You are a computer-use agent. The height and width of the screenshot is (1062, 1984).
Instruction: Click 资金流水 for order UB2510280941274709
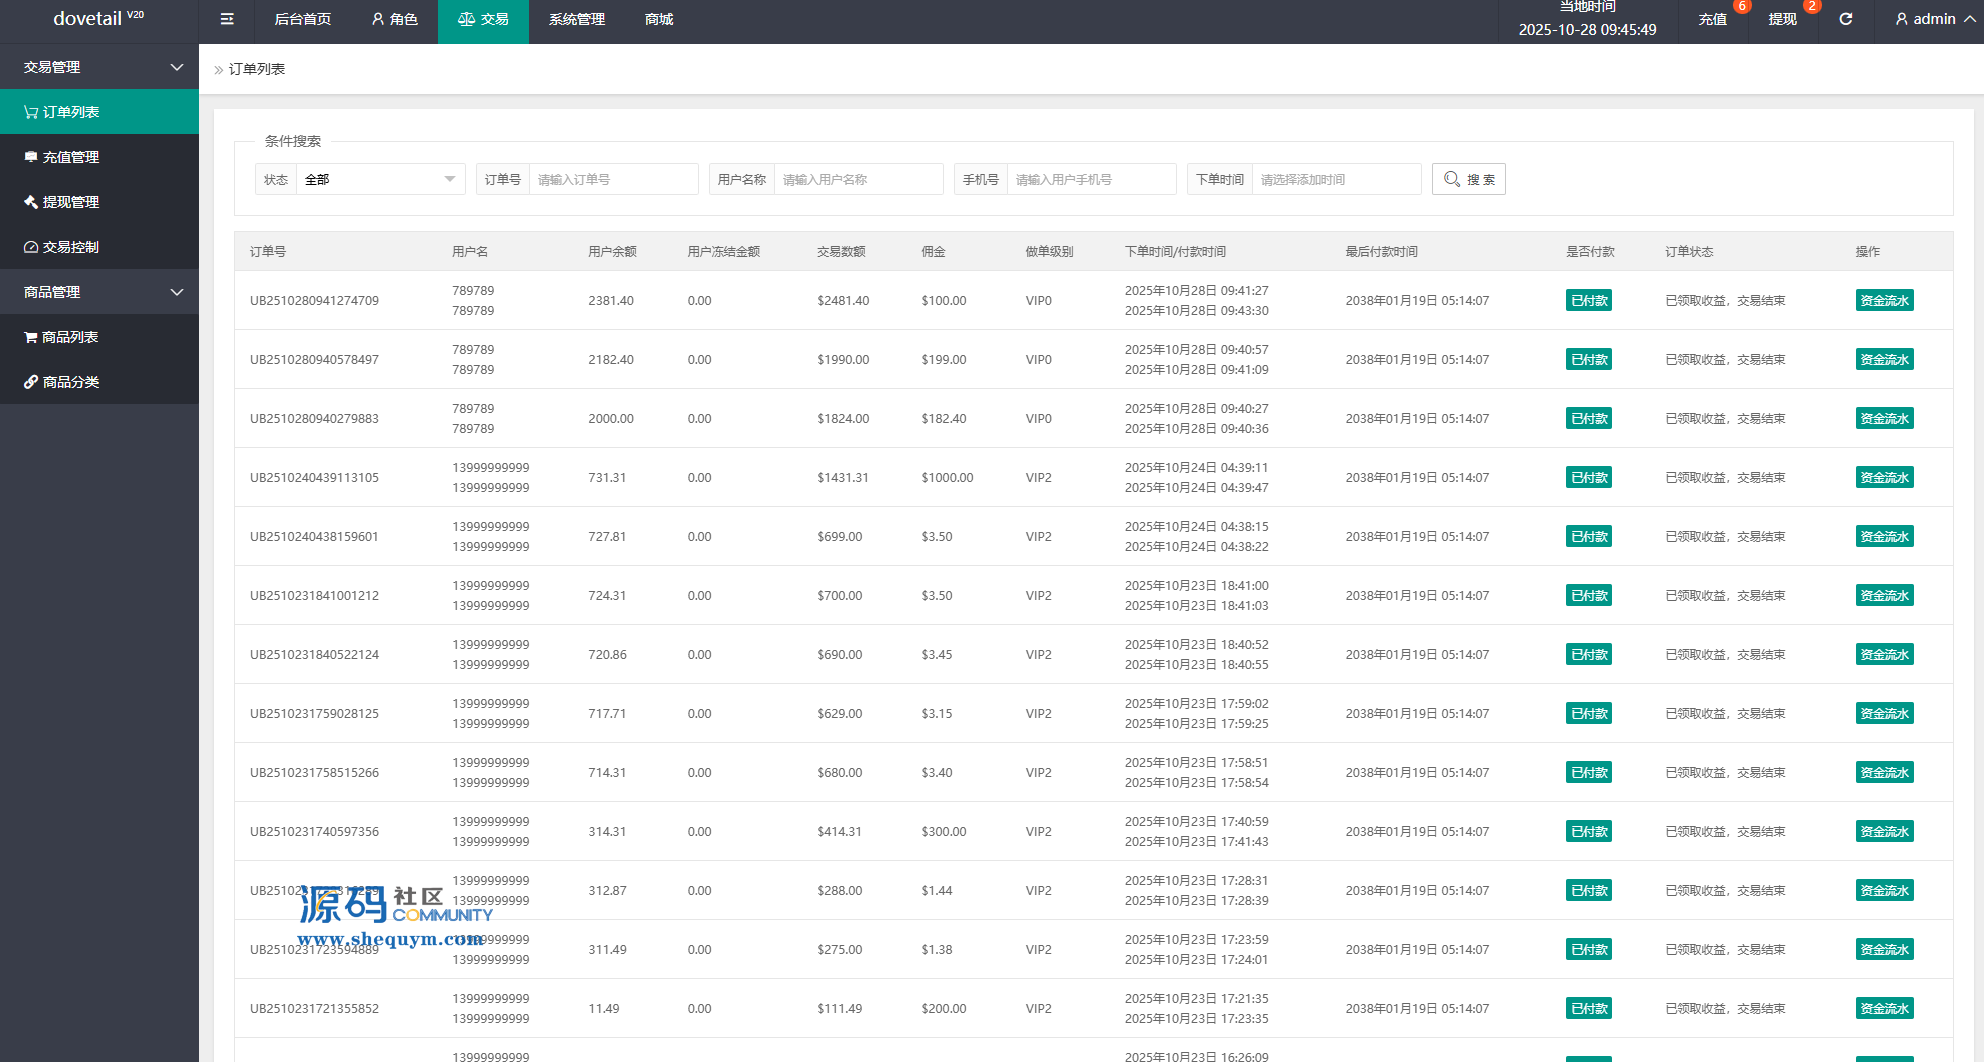1884,300
